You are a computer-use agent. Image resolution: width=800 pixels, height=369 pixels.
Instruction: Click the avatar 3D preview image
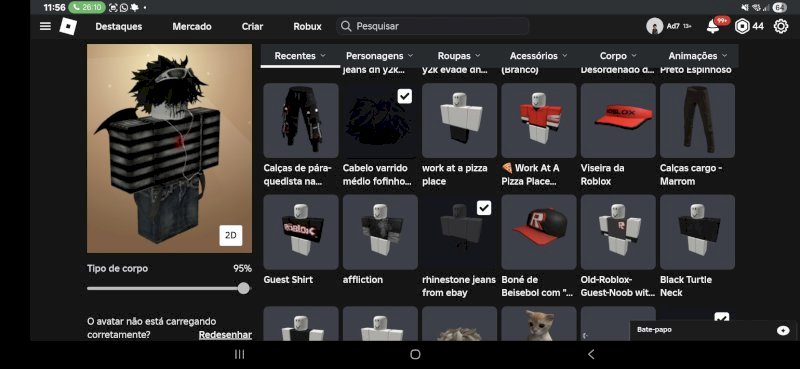[169, 149]
